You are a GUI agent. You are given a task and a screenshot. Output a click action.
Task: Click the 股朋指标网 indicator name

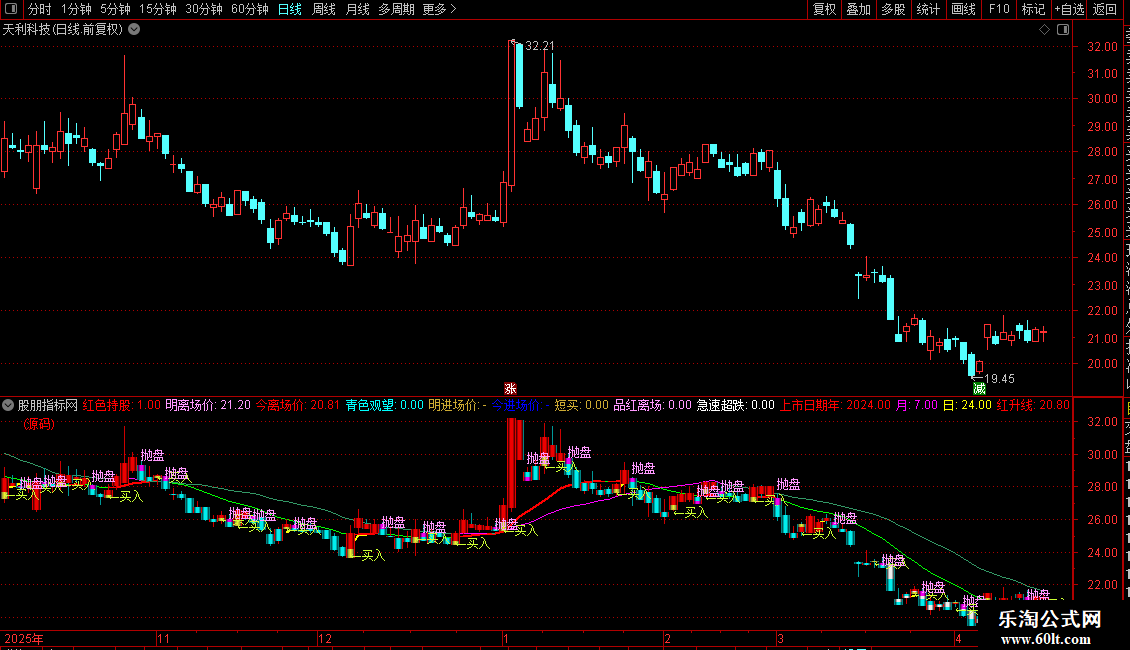[48, 405]
